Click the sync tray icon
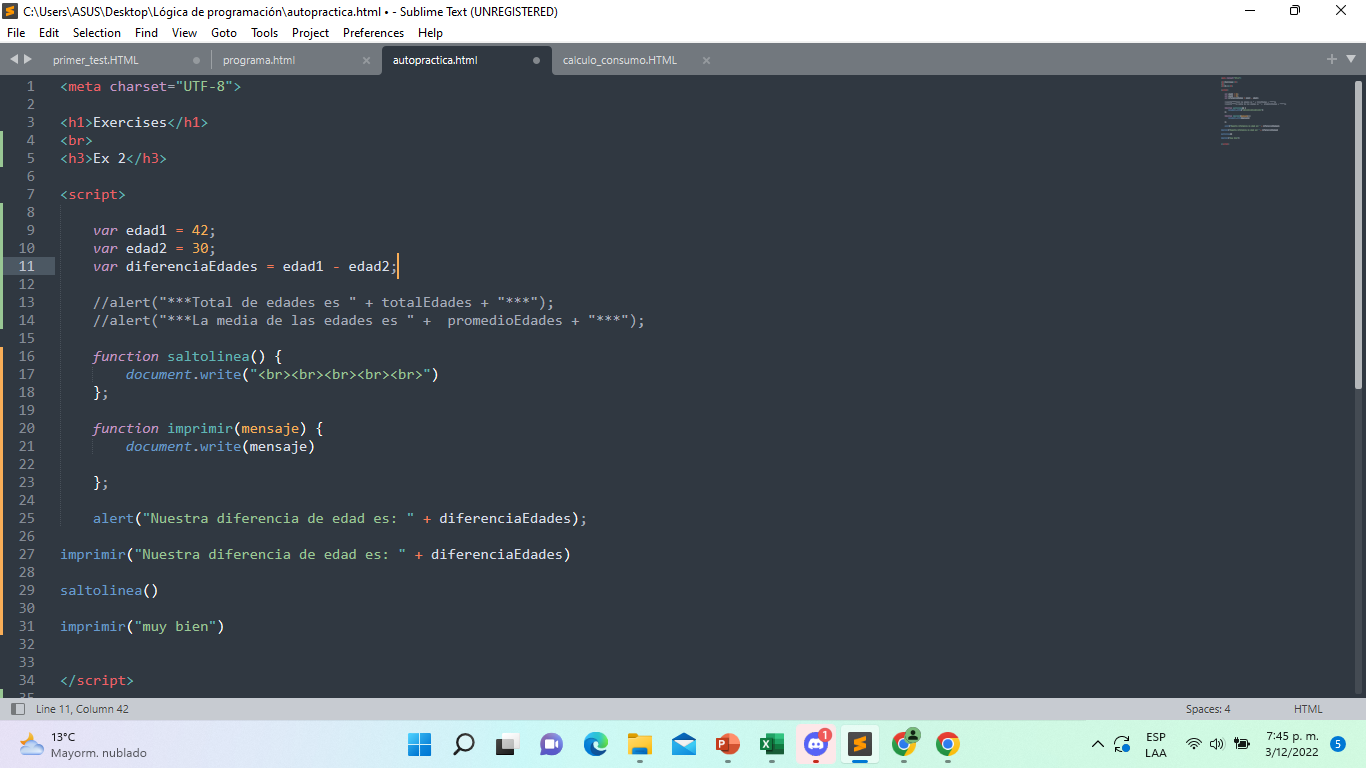This screenshot has width=1366, height=768. click(1122, 744)
